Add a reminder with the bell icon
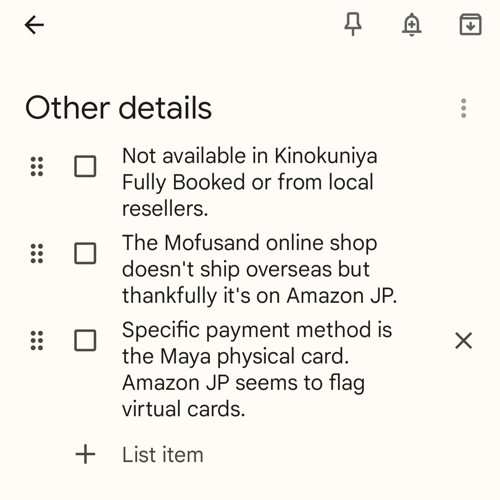 tap(412, 25)
